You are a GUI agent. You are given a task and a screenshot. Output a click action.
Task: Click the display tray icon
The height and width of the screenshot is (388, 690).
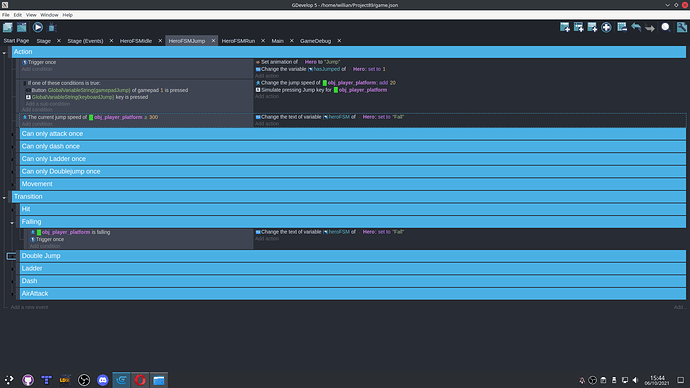pos(625,380)
